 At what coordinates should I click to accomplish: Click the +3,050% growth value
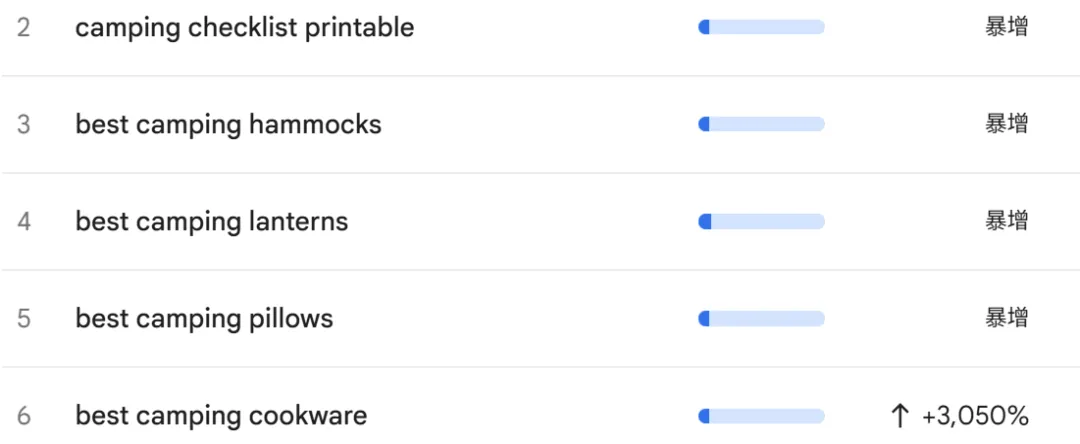[975, 416]
